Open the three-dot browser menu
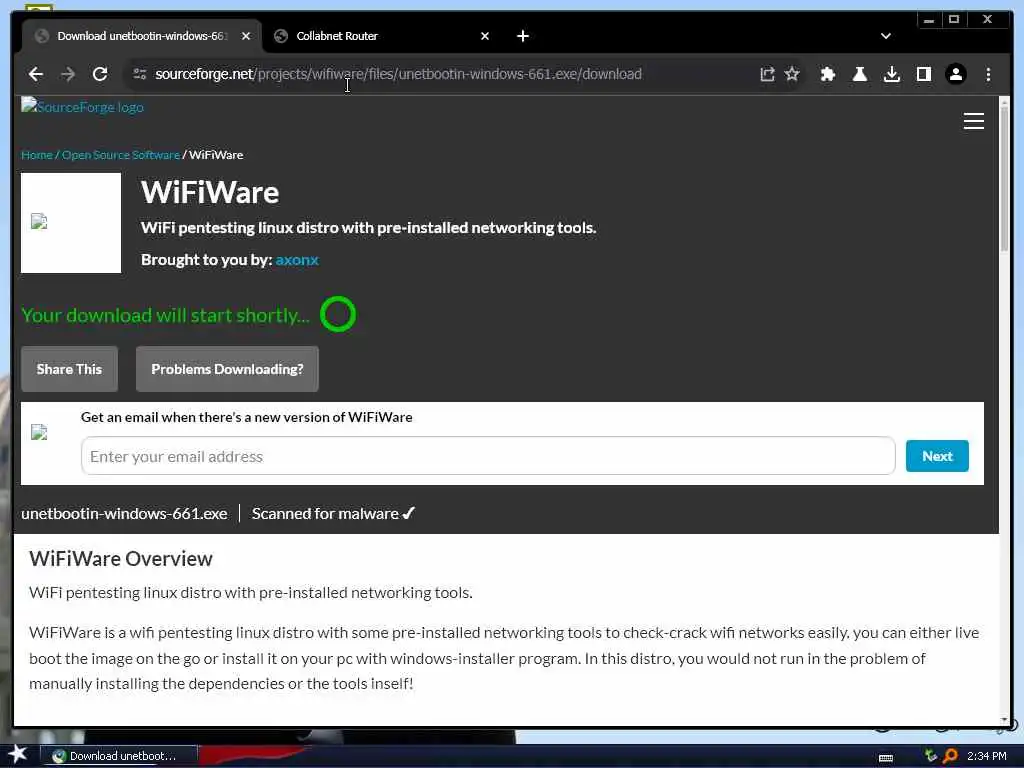Image resolution: width=1024 pixels, height=768 pixels. (x=988, y=74)
